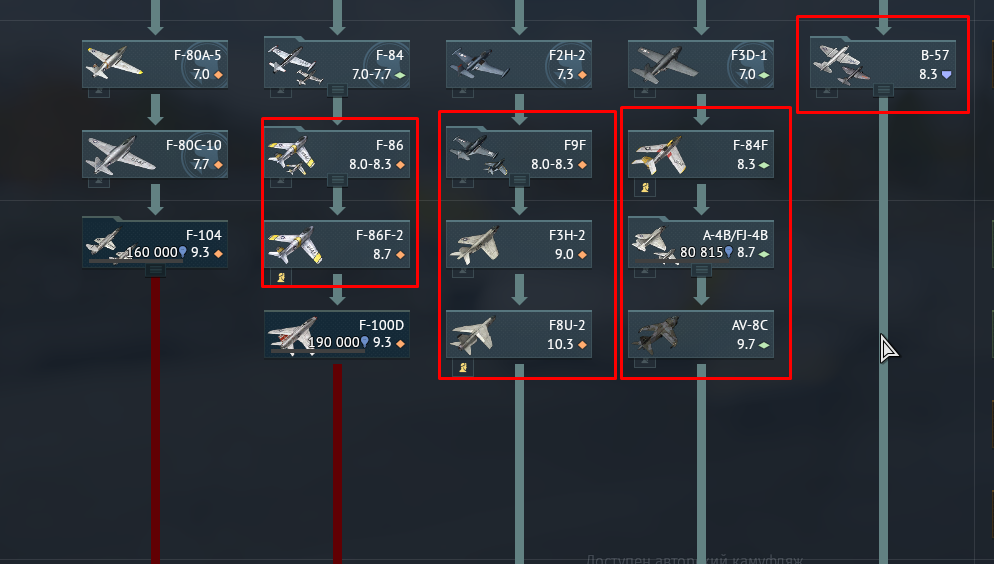This screenshot has height=564, width=994.
Task: Select the F8U-2 aircraft card
Action: [x=519, y=334]
